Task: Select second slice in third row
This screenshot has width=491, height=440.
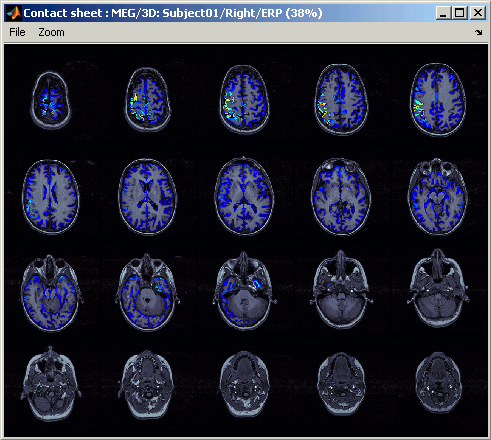Action: [x=147, y=292]
